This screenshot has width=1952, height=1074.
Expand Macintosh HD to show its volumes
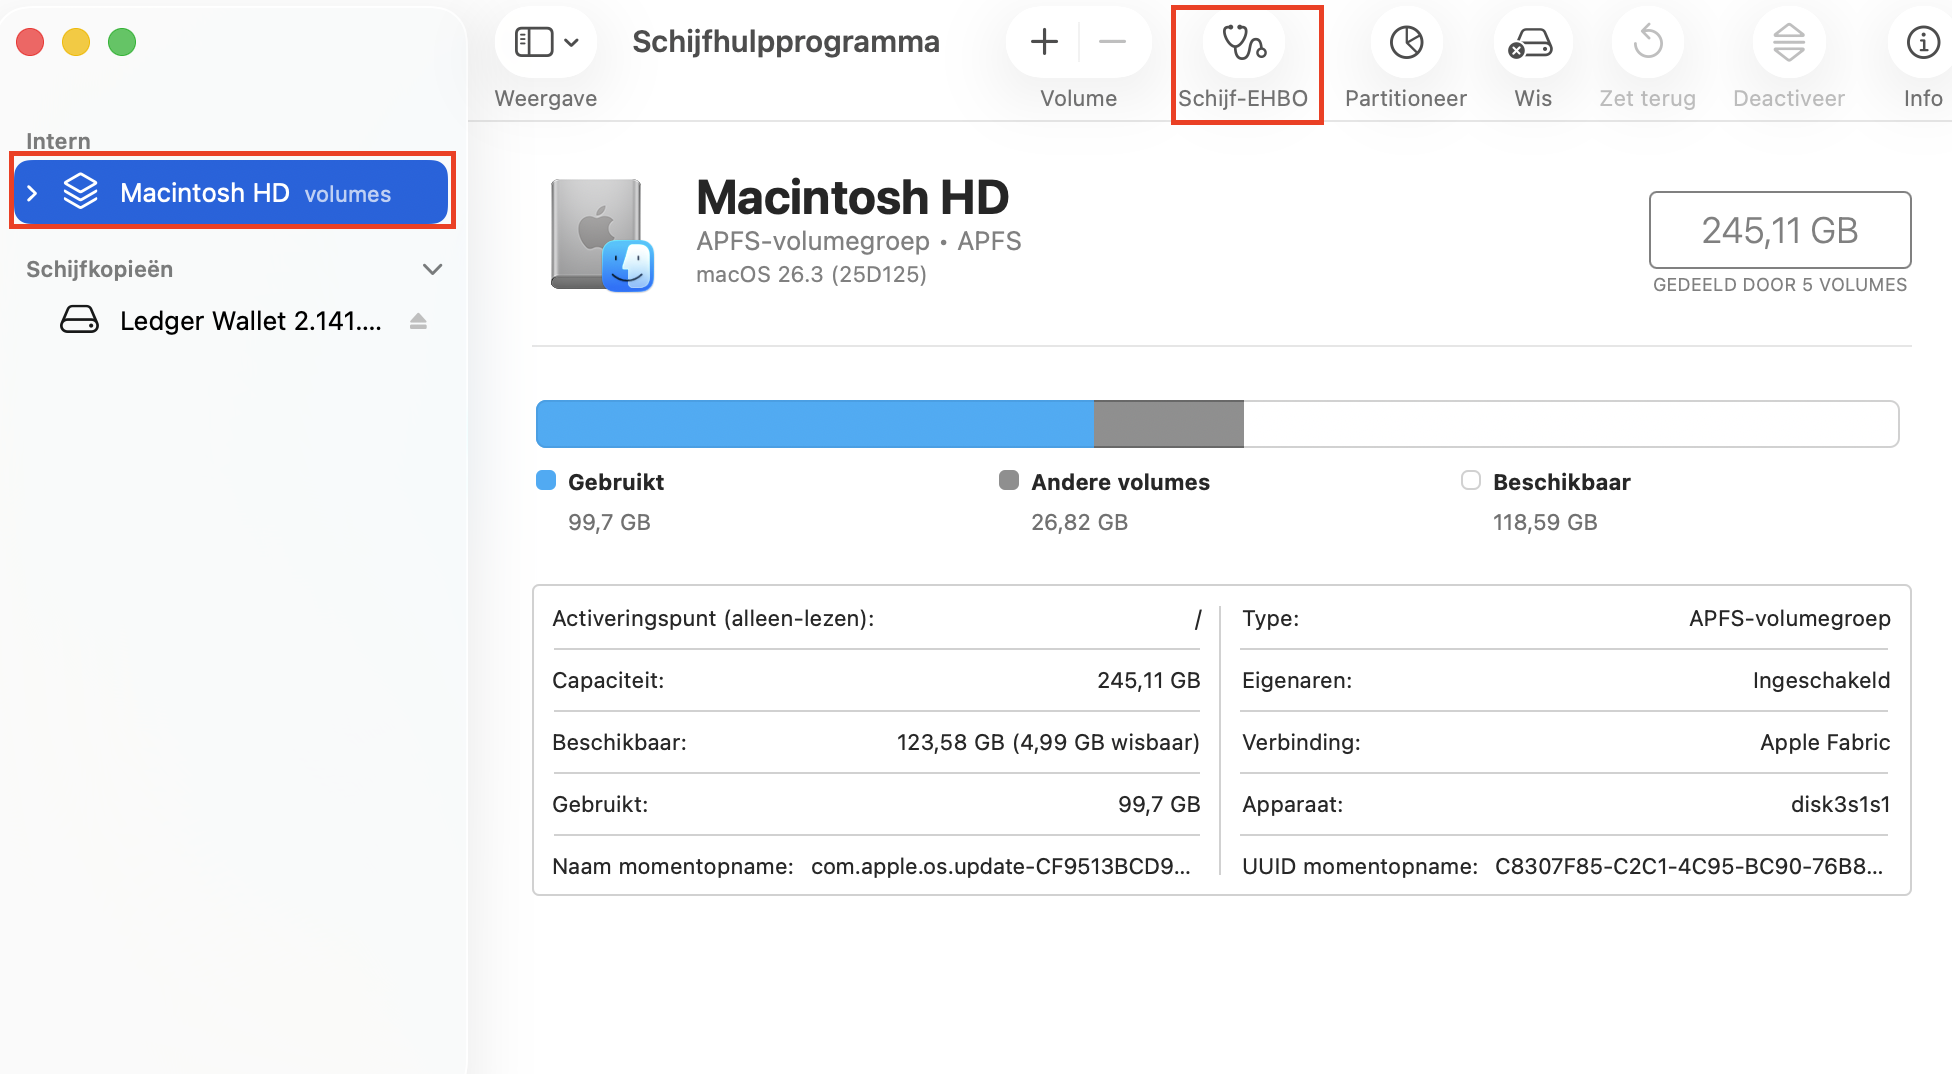pyautogui.click(x=31, y=192)
